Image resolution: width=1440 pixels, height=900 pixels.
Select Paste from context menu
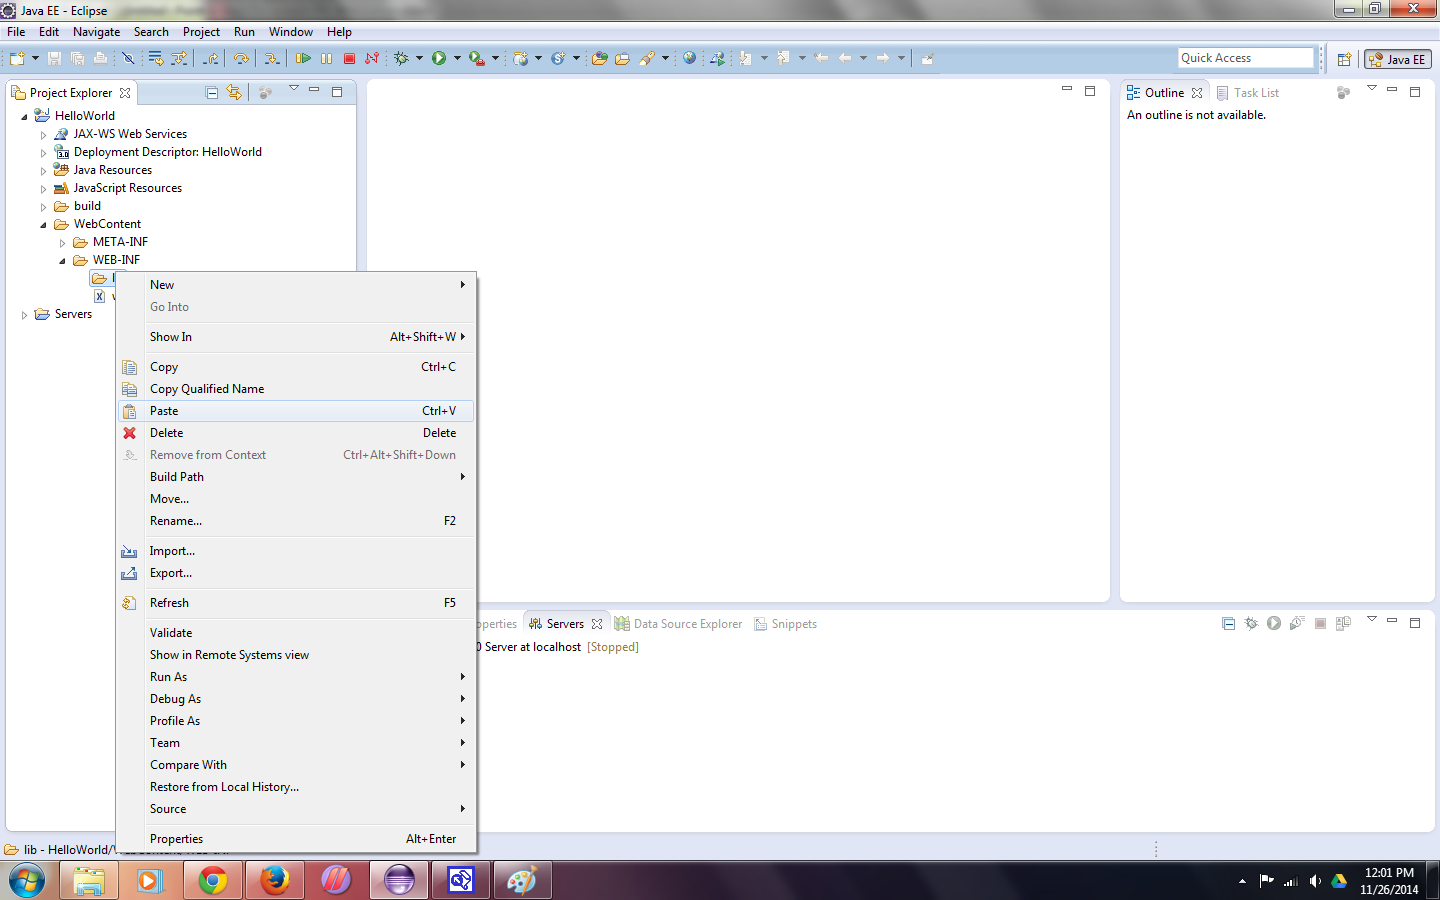296,411
